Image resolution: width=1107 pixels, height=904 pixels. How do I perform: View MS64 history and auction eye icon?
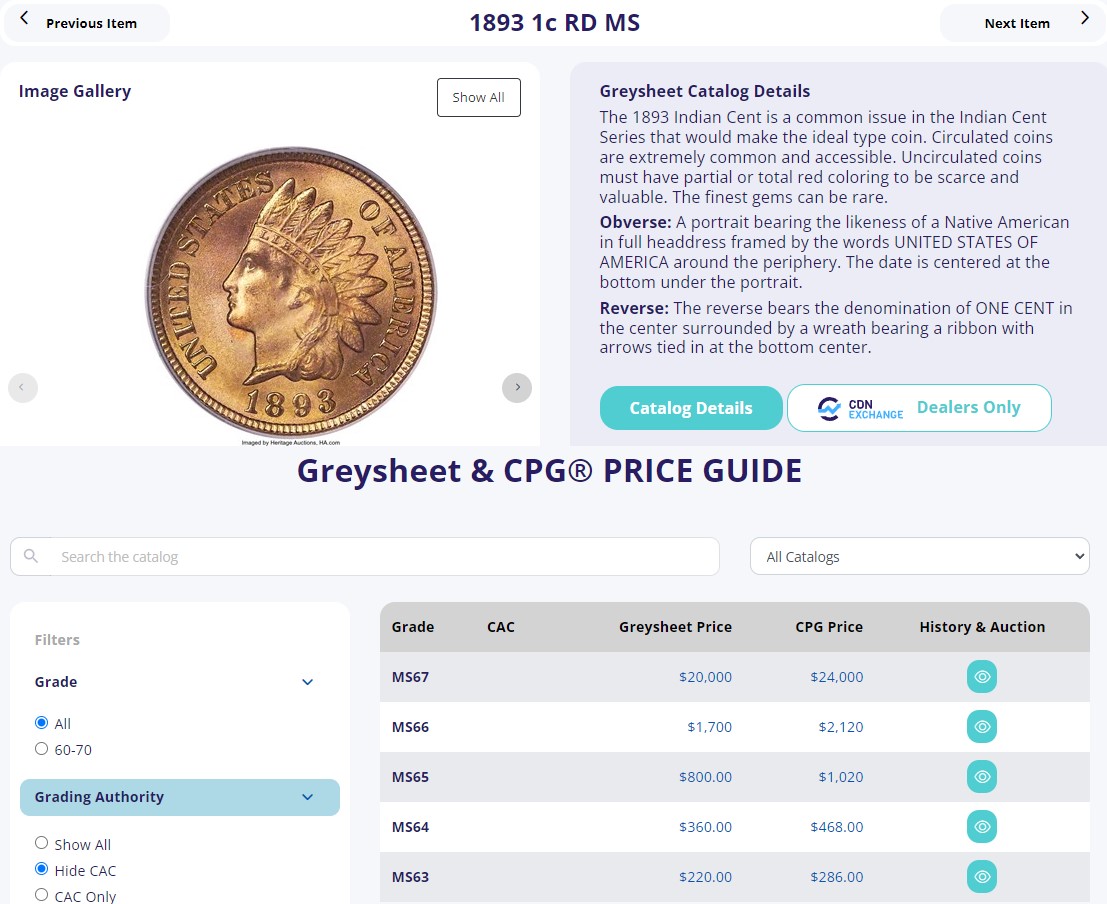point(981,827)
